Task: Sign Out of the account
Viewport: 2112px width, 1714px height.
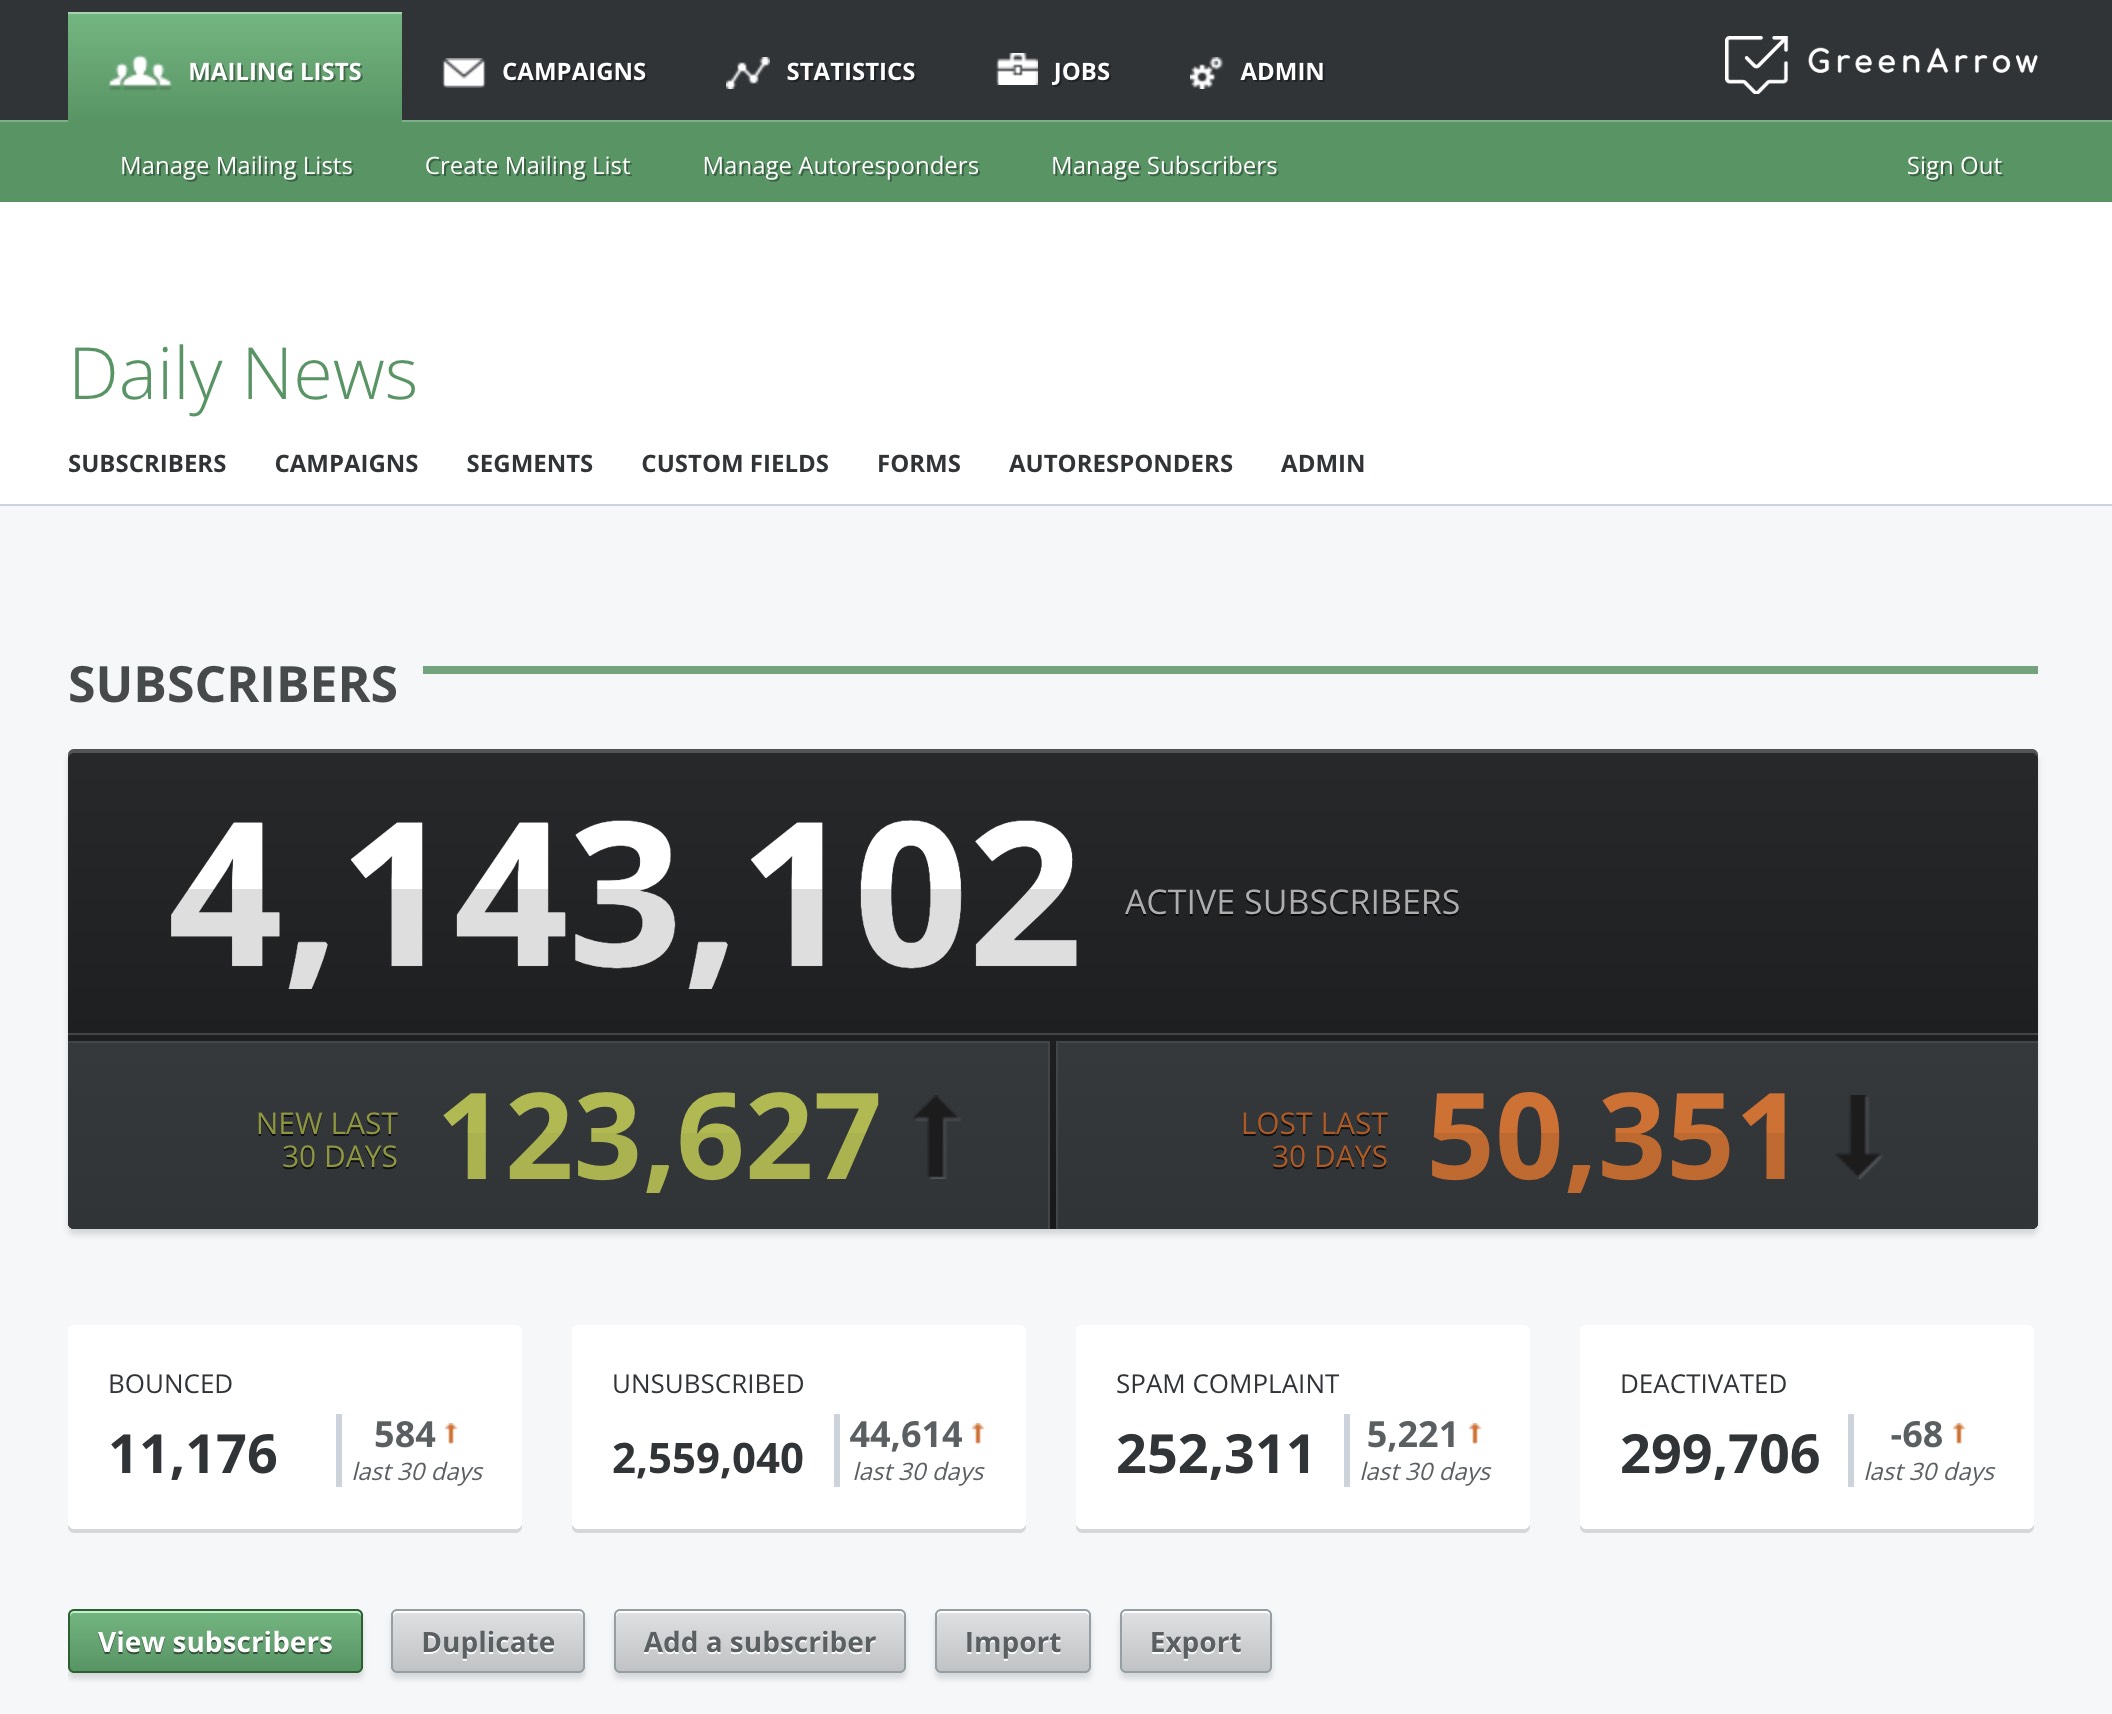Action: coord(1953,166)
